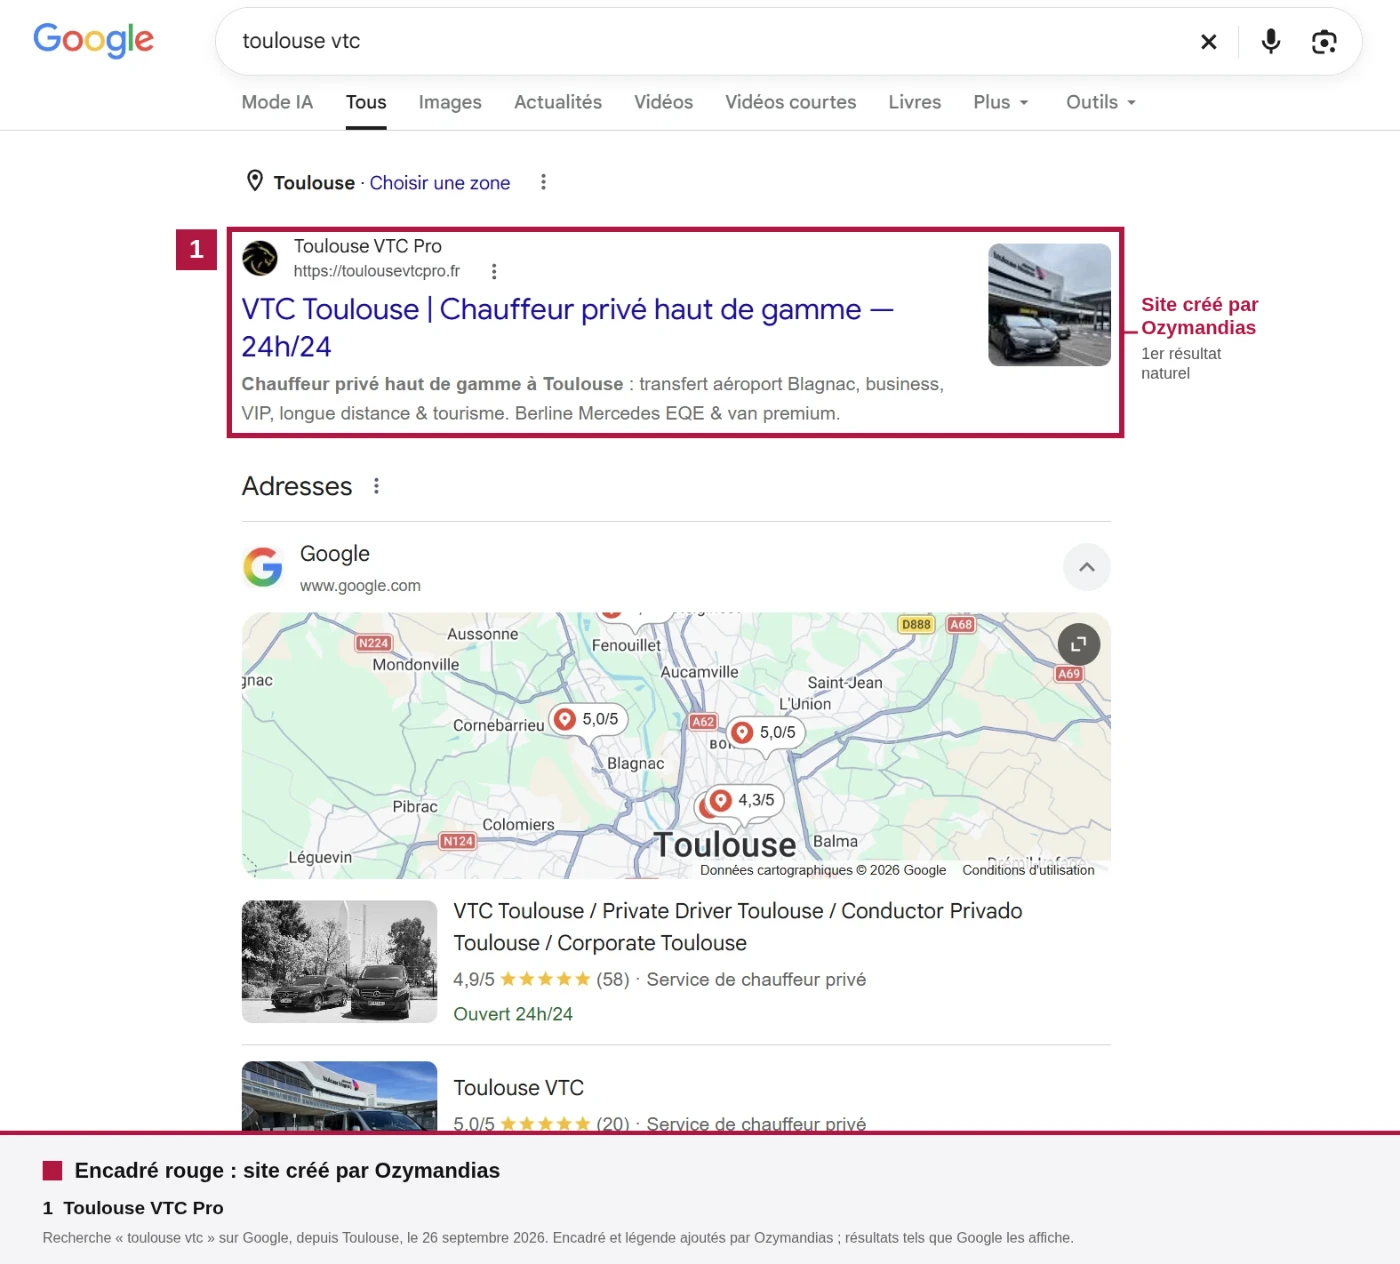
Task: Click the www.google.com text
Action: point(360,586)
